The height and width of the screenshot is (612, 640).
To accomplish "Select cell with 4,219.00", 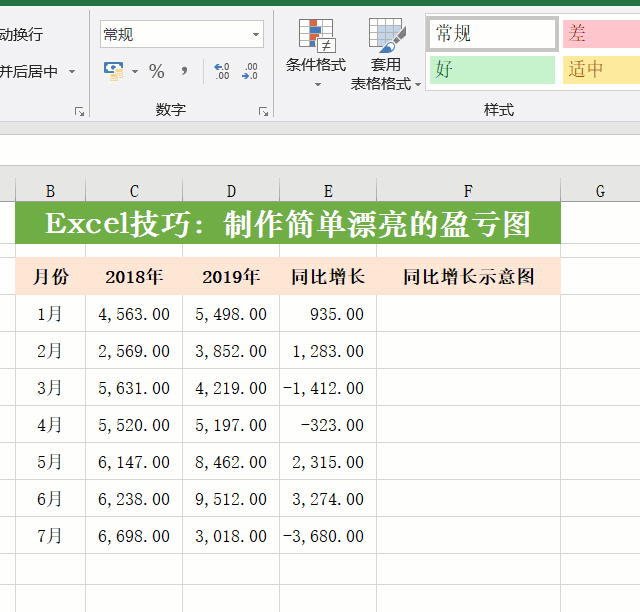I will [231, 387].
